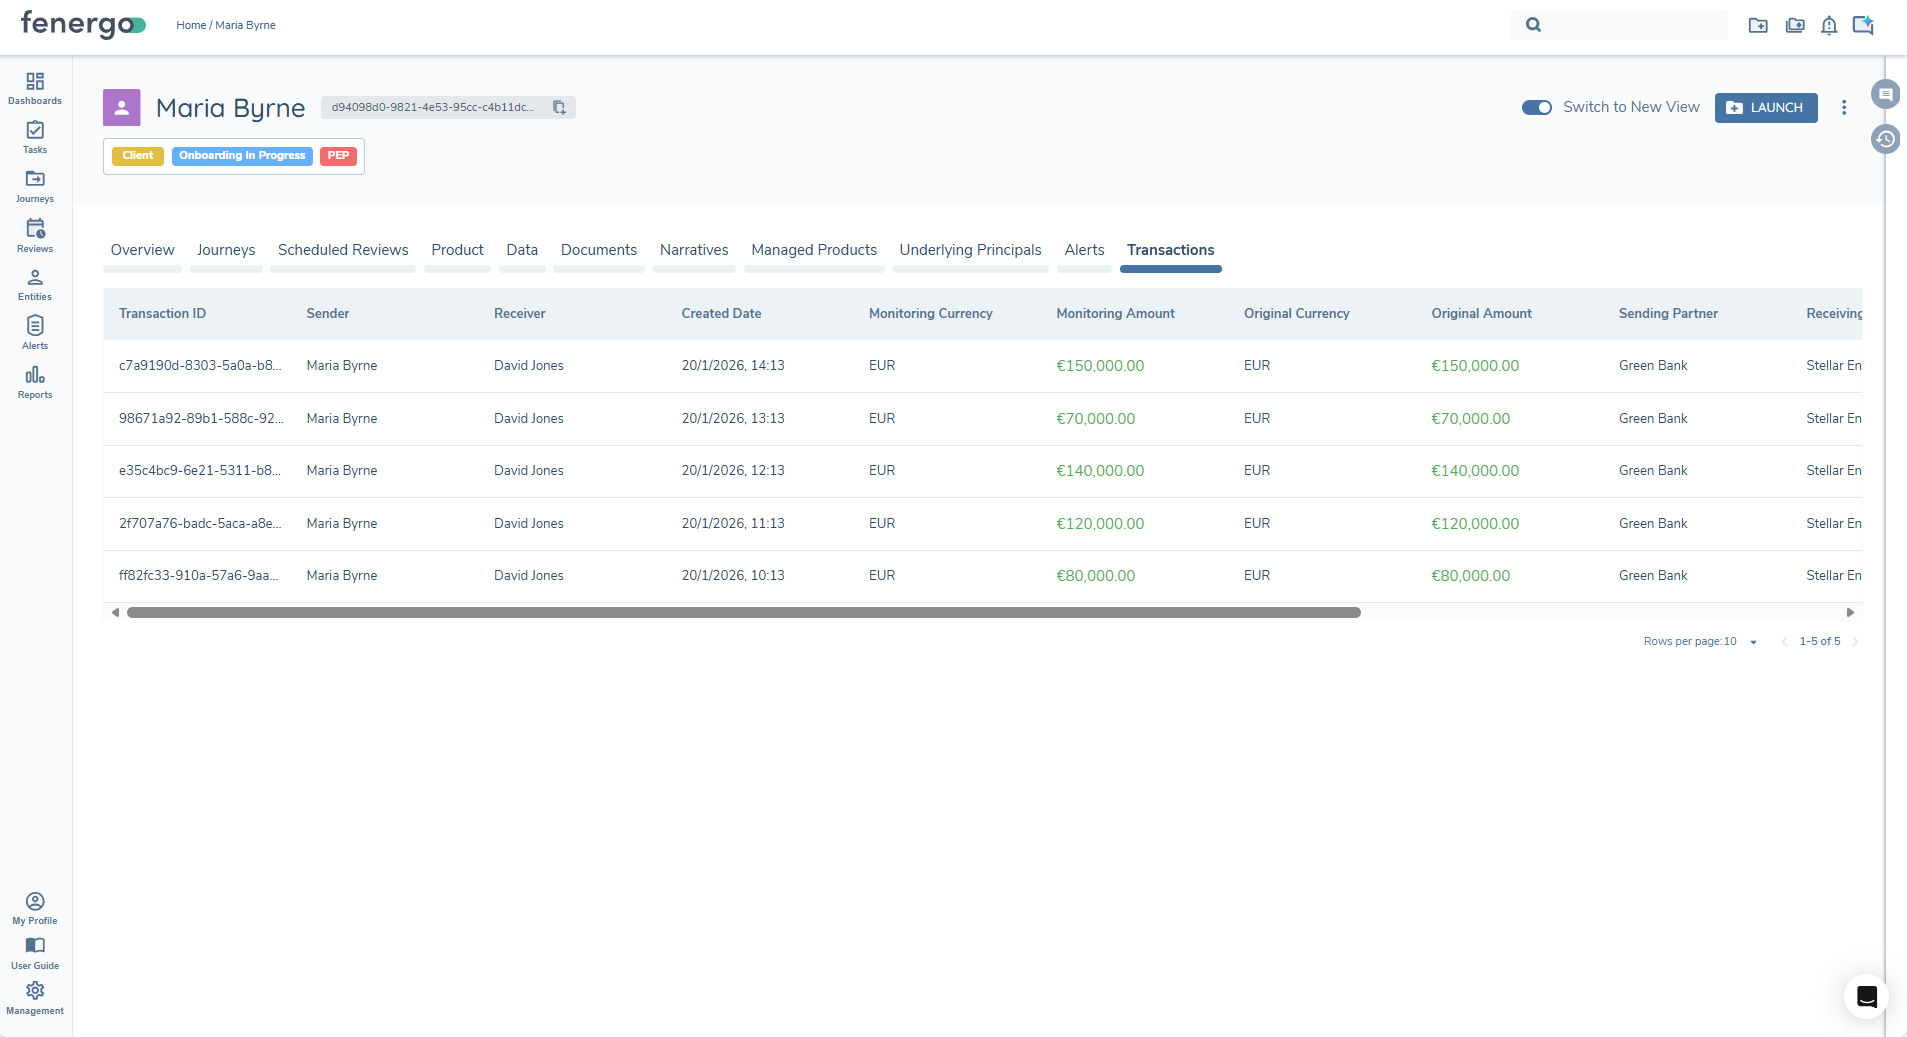
Task: Open the Reviews sidebar icon
Action: (x=35, y=235)
